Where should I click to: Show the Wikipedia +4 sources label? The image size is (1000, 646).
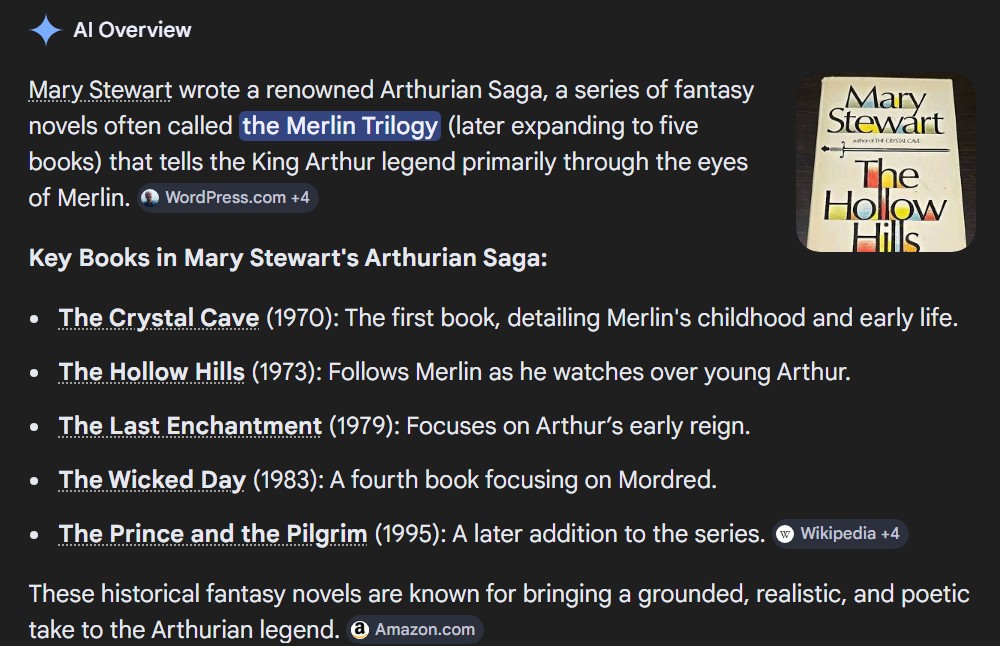point(850,534)
